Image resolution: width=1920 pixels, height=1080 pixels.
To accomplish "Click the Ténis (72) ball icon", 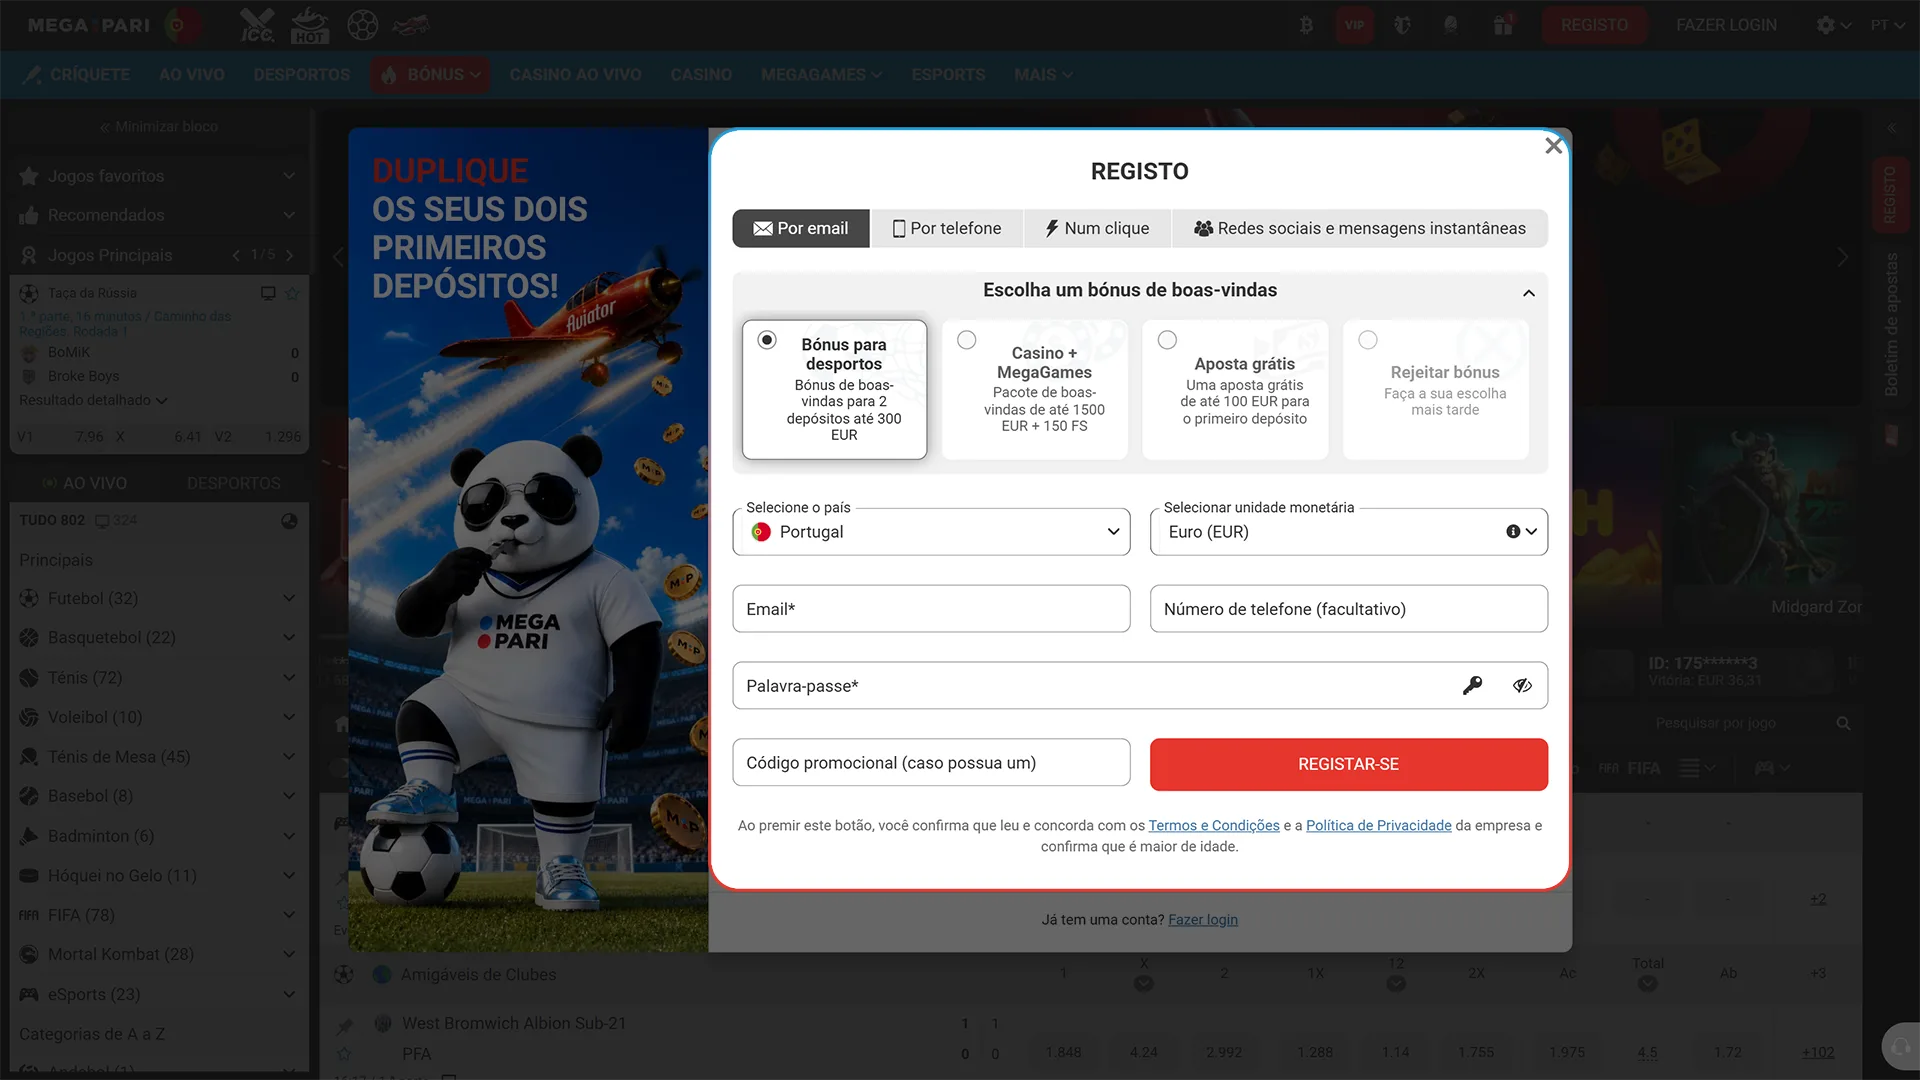I will pos(29,678).
